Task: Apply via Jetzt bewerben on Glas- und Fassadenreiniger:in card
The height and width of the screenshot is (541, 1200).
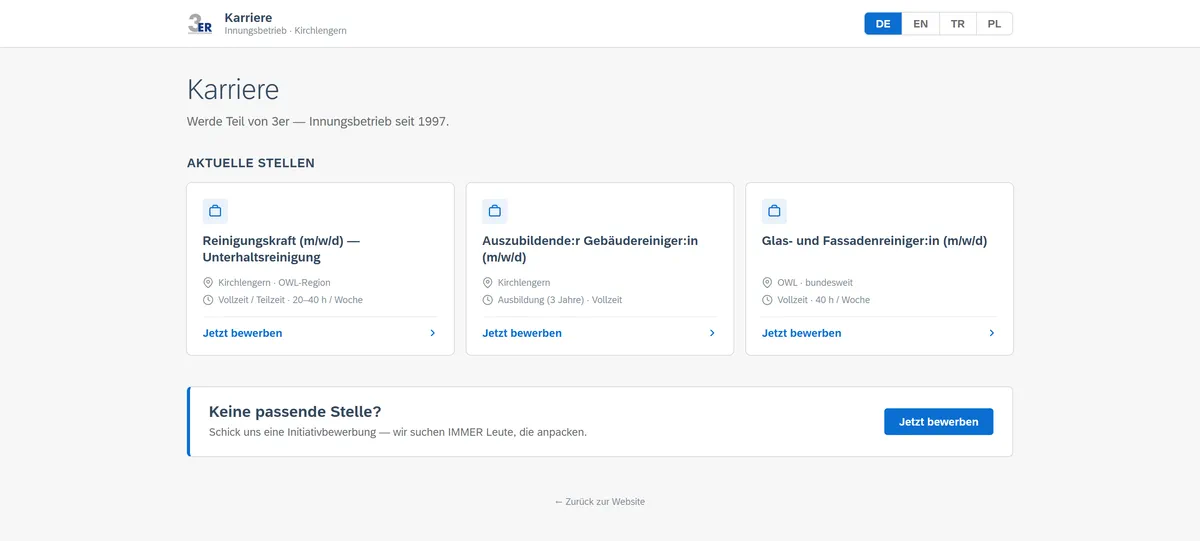Action: point(801,333)
